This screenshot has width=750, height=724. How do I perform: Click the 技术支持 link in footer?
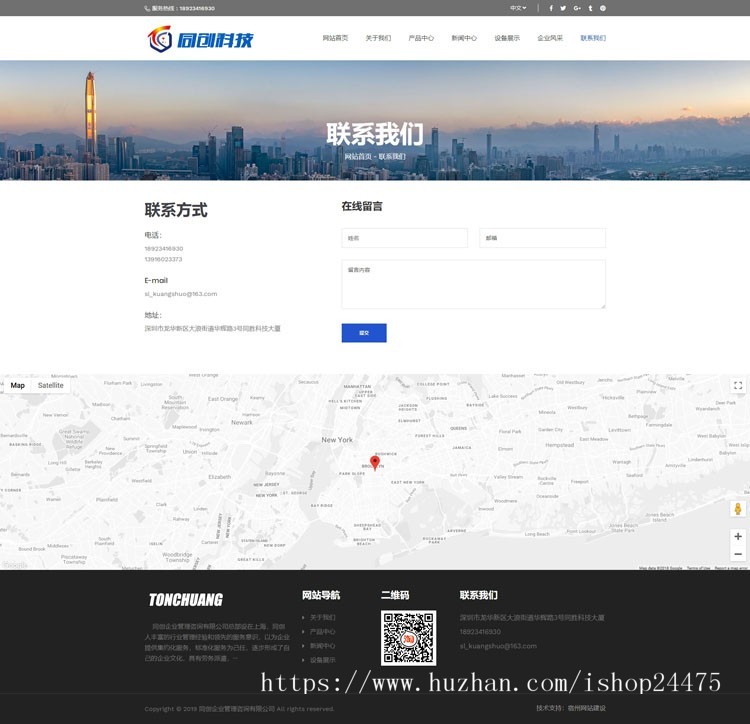pos(571,708)
